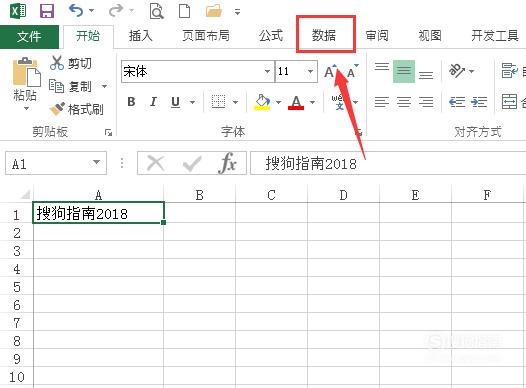Apply red font color to text
Image resolution: width=526 pixels, height=388 pixels.
(296, 102)
